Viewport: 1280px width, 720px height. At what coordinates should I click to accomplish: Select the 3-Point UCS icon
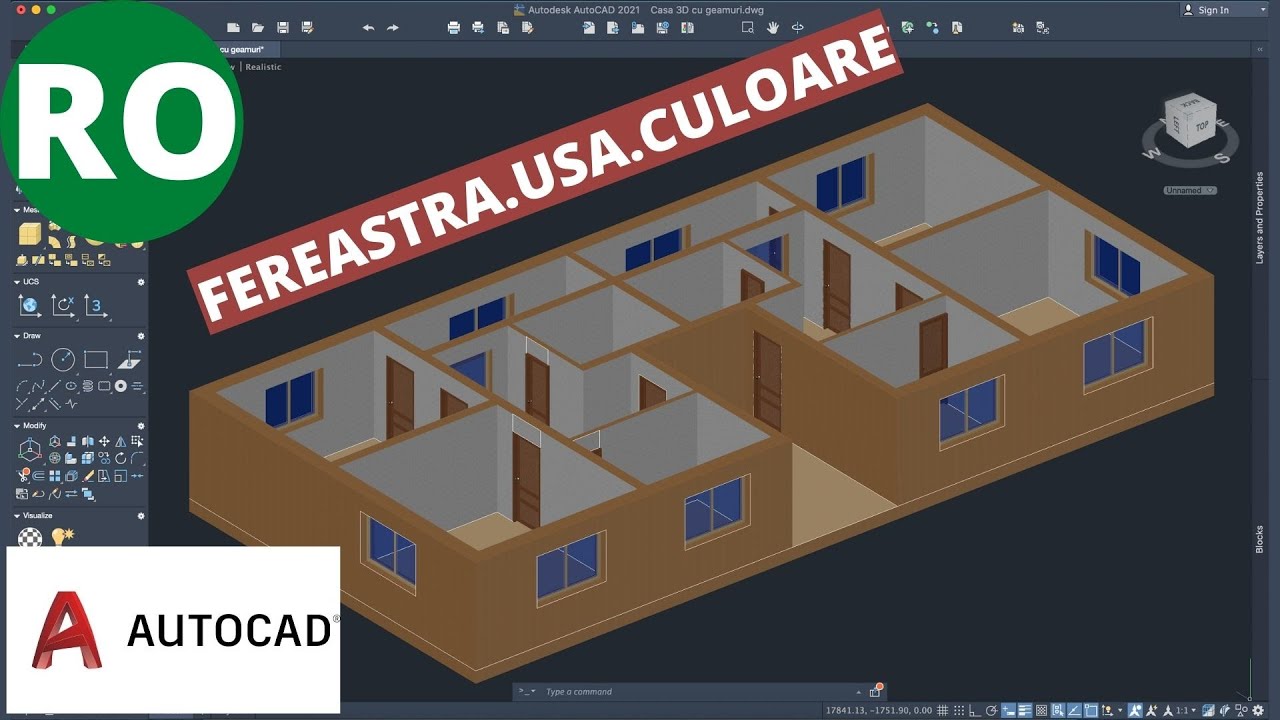95,305
